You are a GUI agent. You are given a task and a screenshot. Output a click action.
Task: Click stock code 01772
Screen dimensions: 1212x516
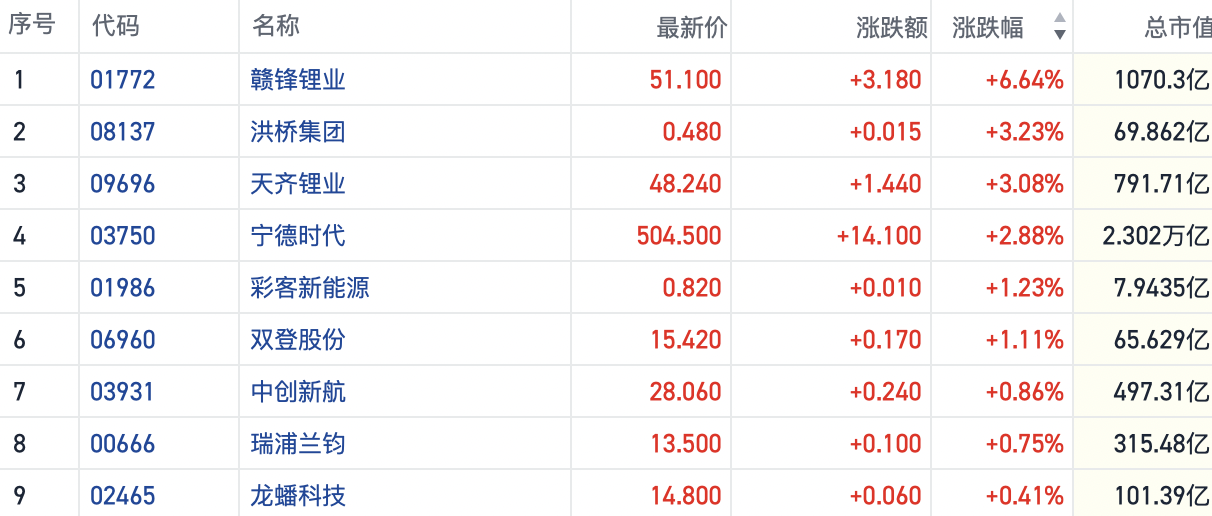123,80
